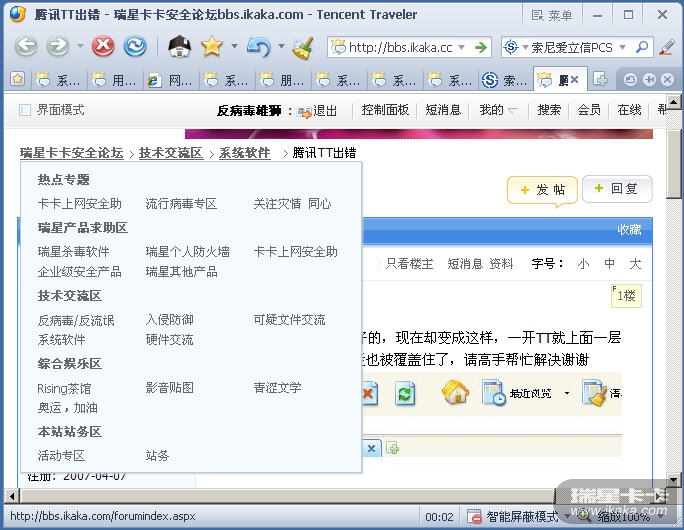This screenshot has height=530, width=684.
Task: Open the address bar URL dropdown
Action: tap(462, 47)
